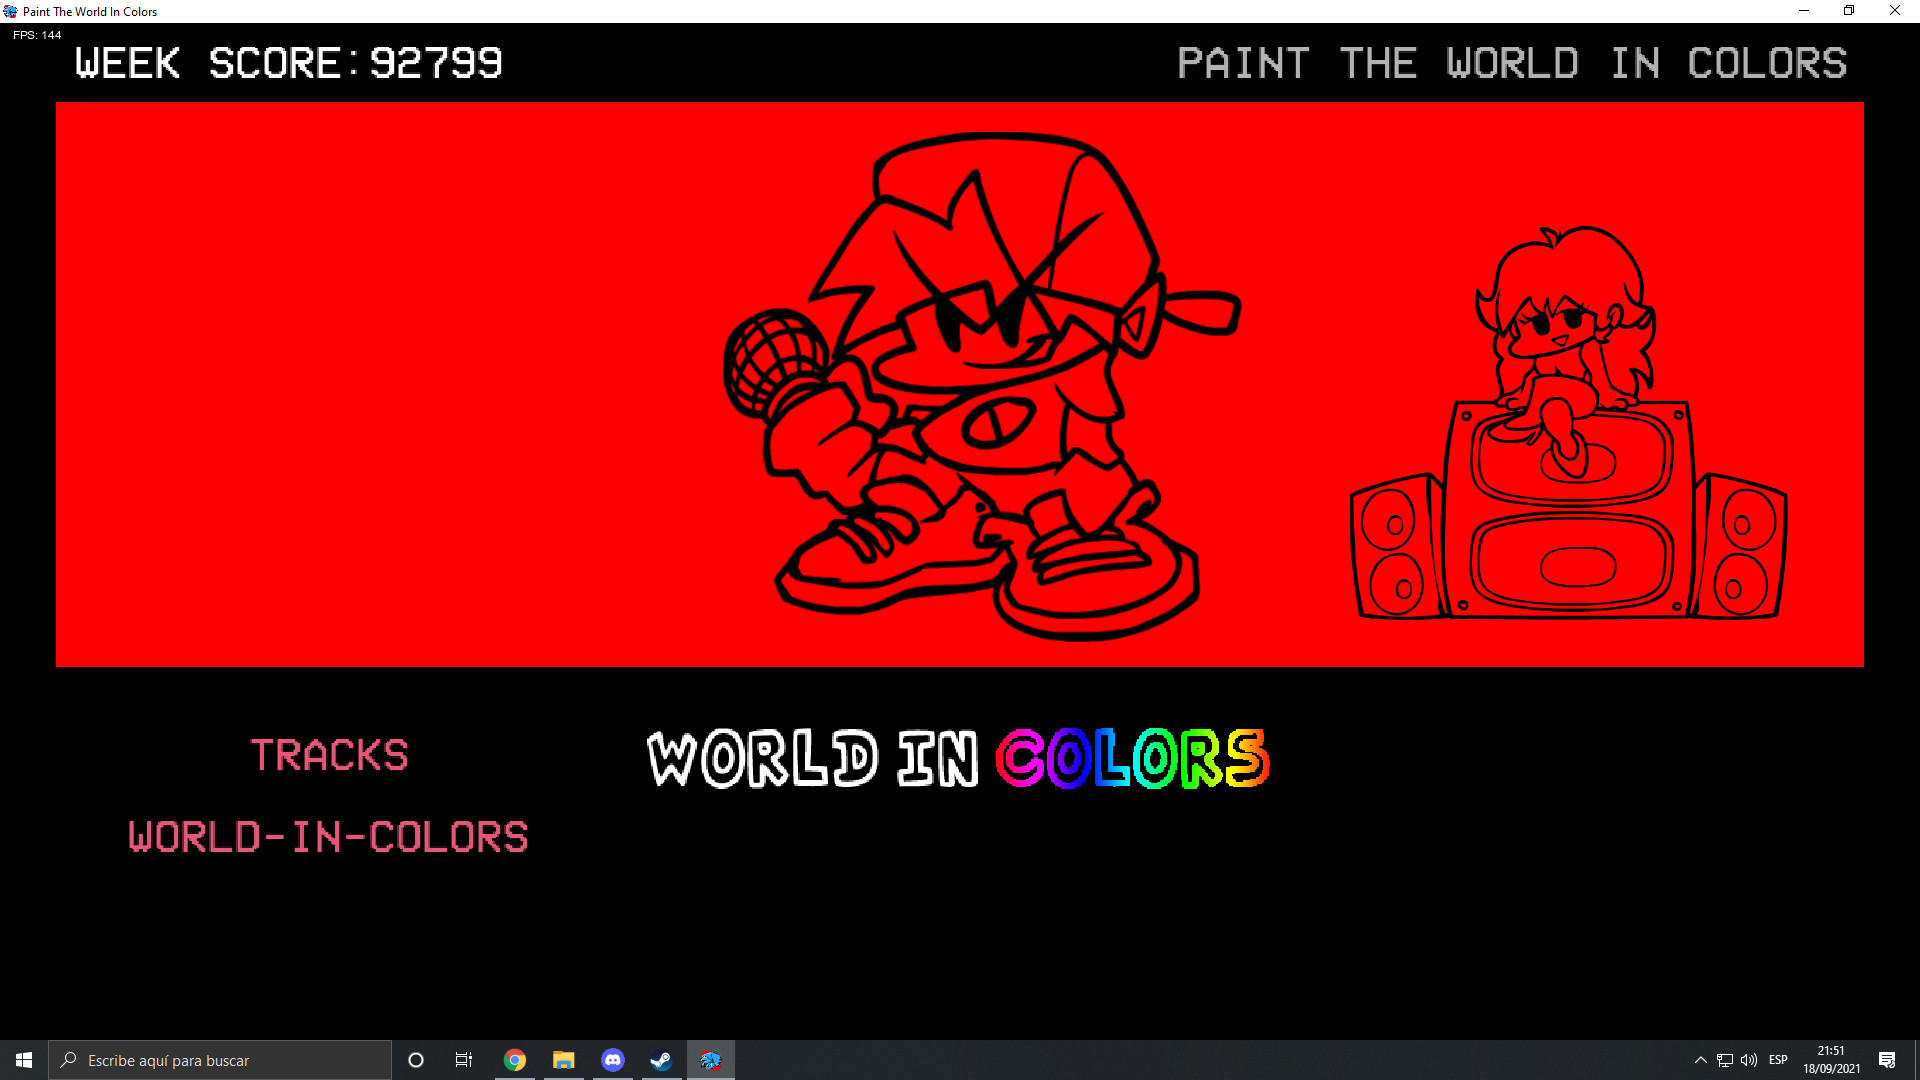
Task: Open the network connections flyout
Action: pyautogui.click(x=1725, y=1060)
